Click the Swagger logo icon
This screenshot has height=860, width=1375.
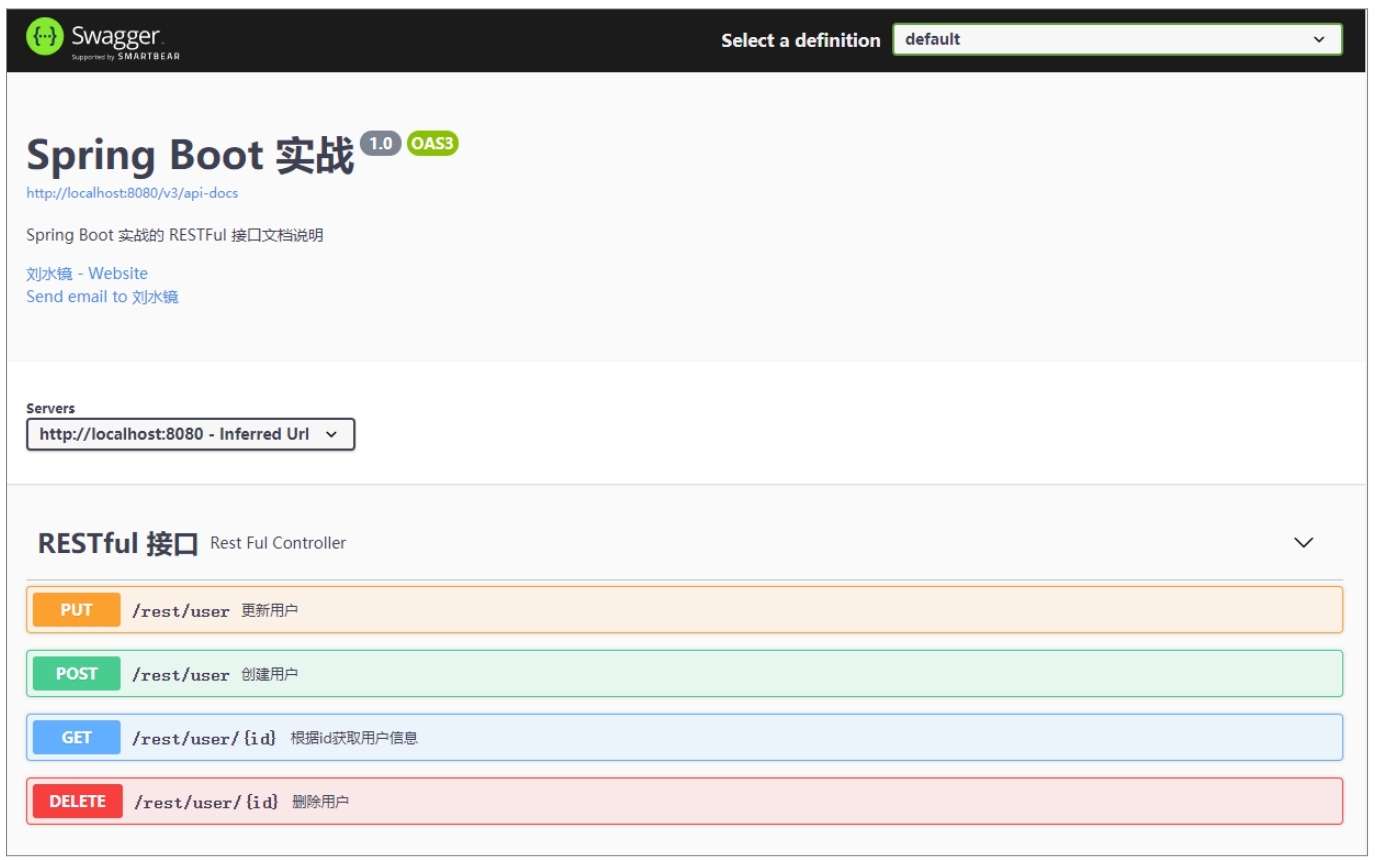(44, 38)
